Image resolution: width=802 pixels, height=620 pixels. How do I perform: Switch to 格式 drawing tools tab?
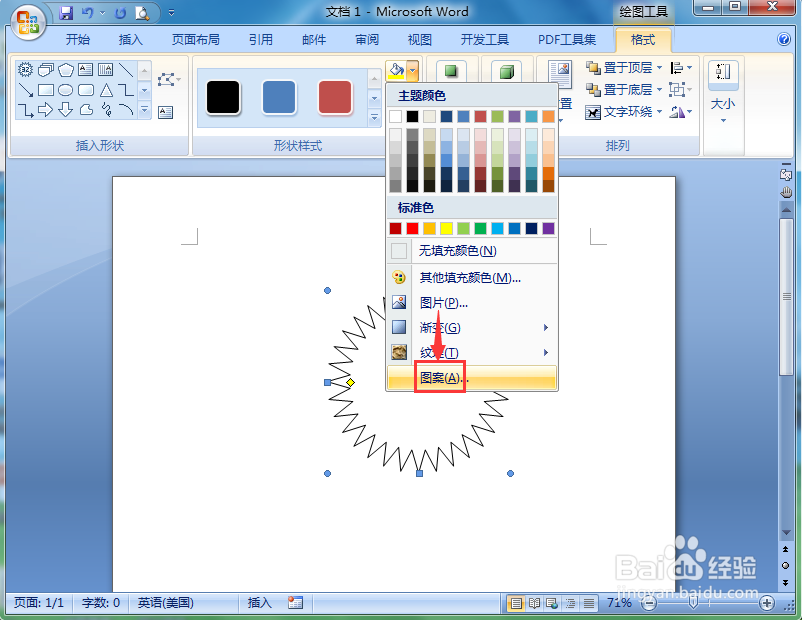click(643, 39)
